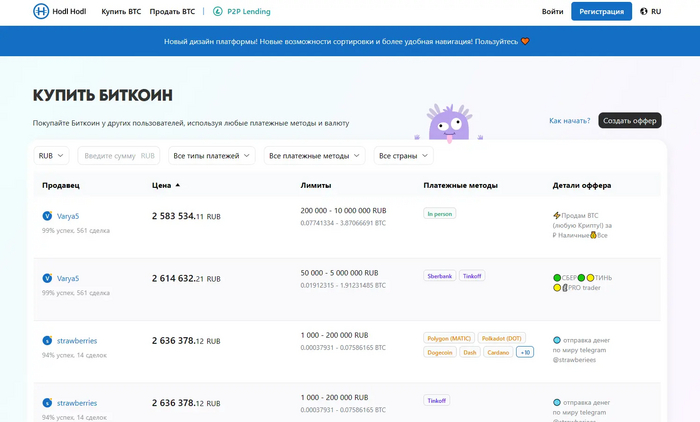The width and height of the screenshot is (700, 422).
Task: Click the Войти login link
Action: point(553,11)
